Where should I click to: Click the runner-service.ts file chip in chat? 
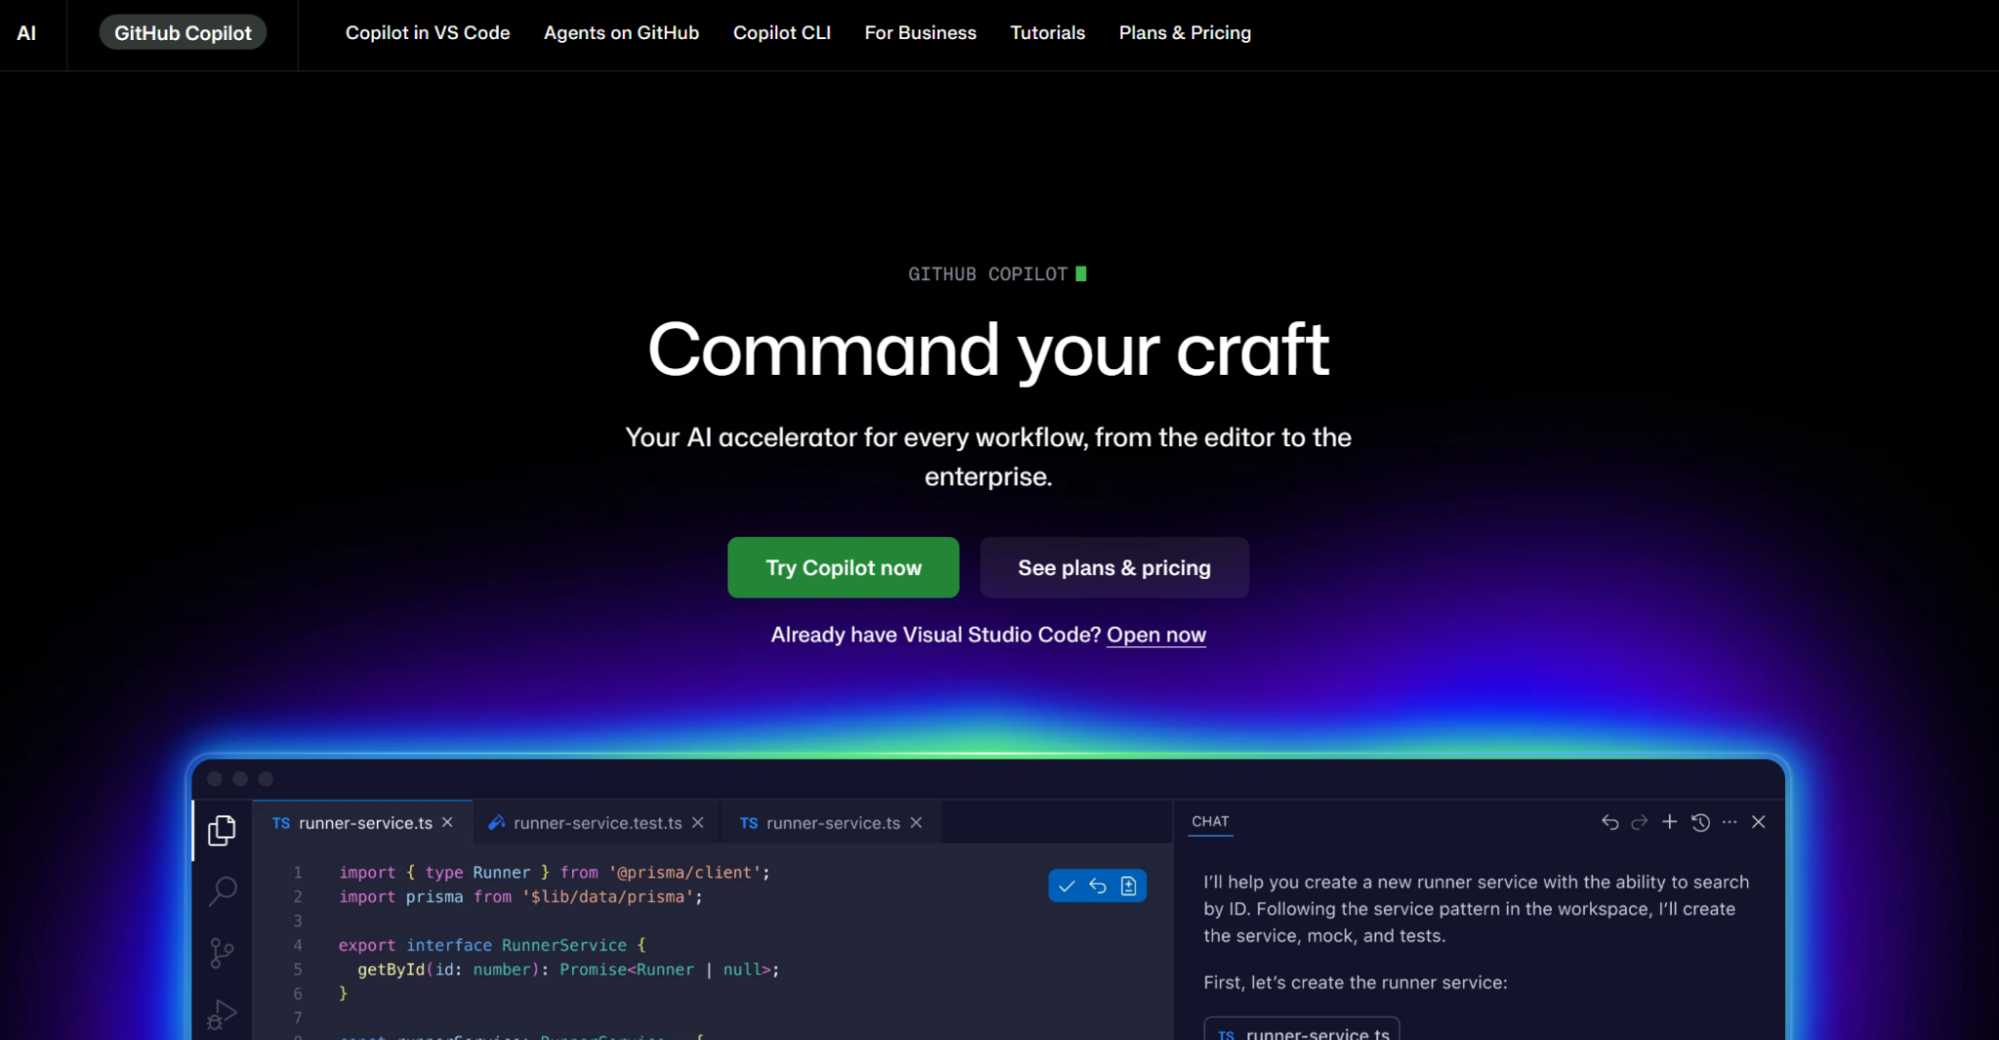[x=1301, y=1030]
